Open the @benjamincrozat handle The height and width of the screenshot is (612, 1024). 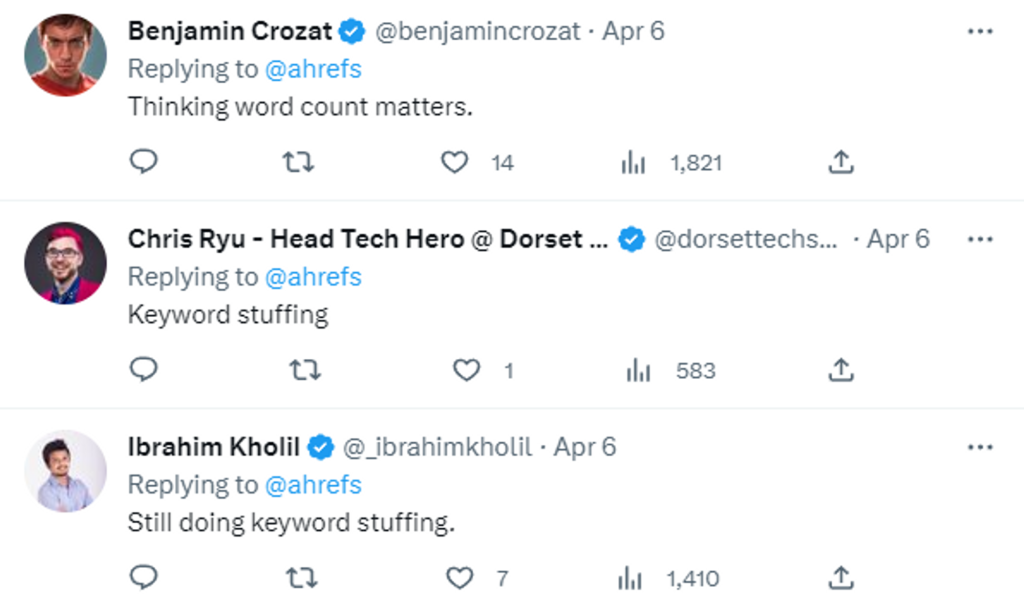477,31
